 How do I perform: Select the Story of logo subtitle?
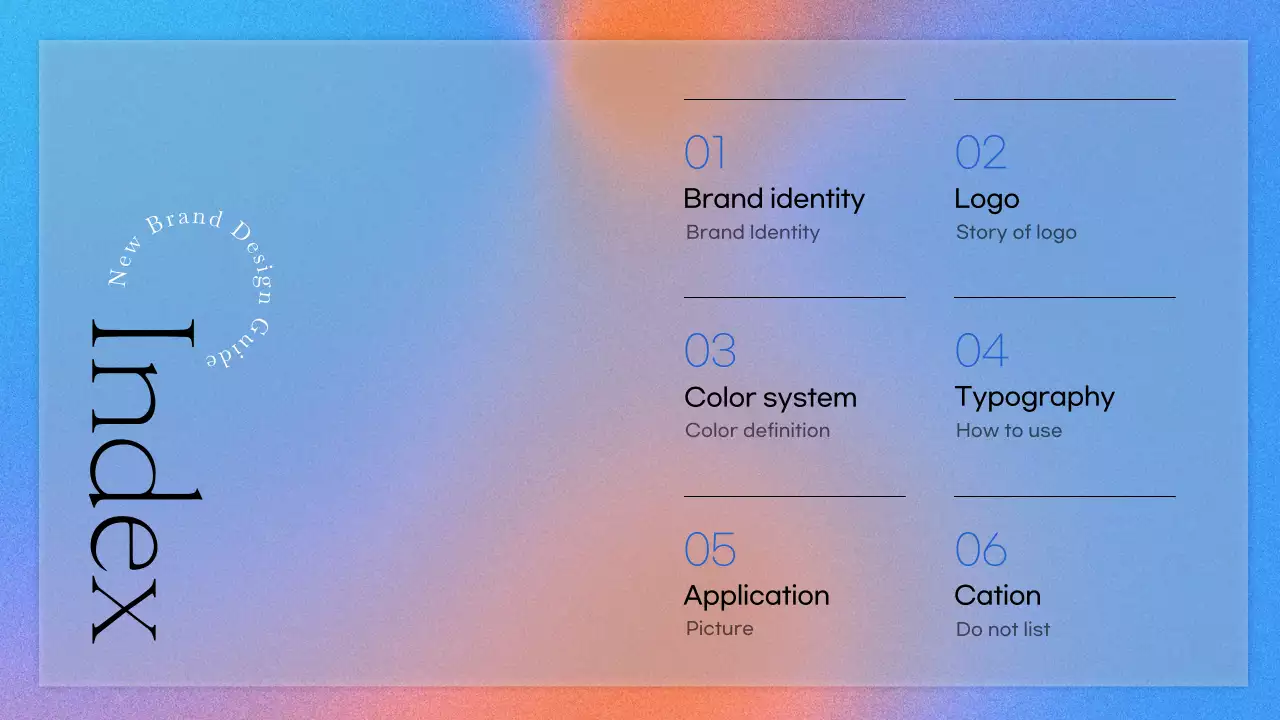[1015, 232]
